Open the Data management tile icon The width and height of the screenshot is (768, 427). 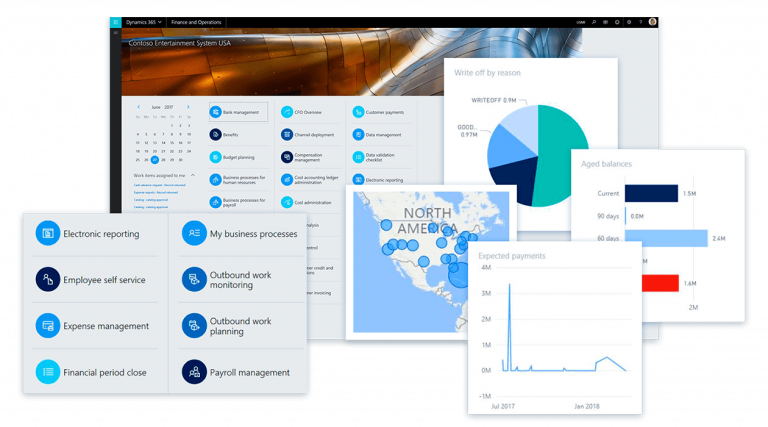(x=359, y=134)
